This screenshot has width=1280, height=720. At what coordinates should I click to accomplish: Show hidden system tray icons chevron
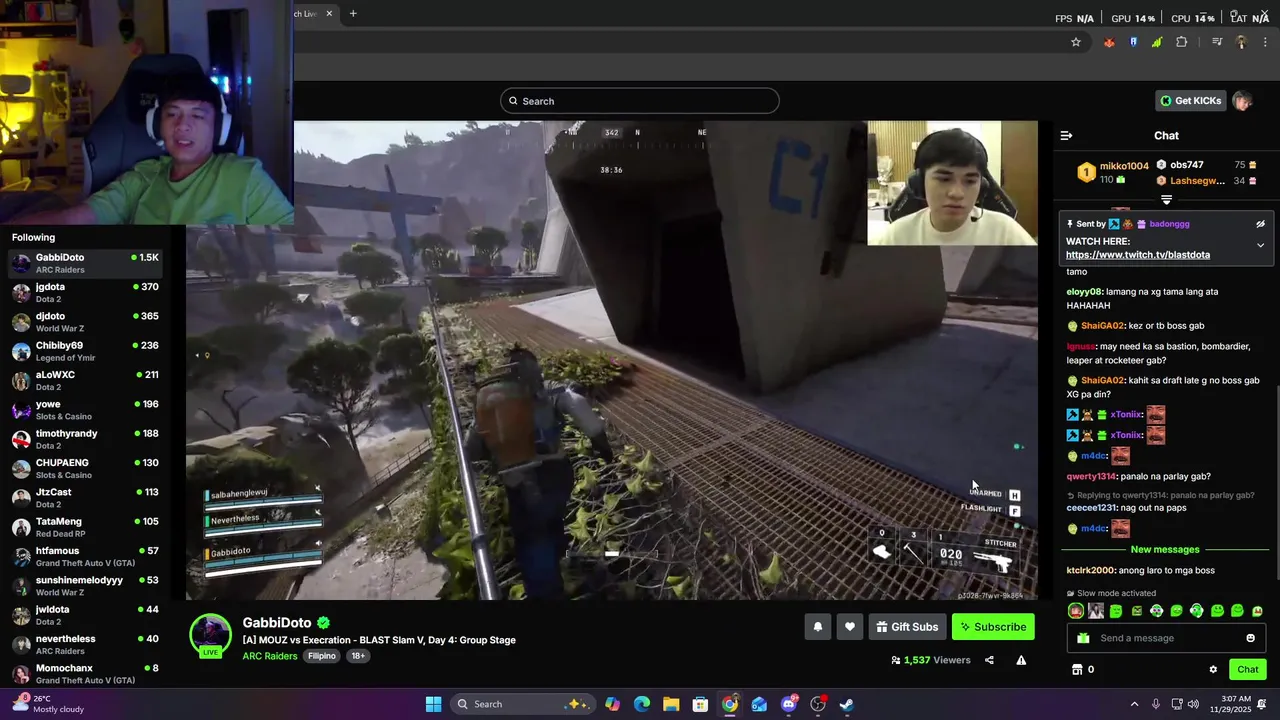[1134, 704]
